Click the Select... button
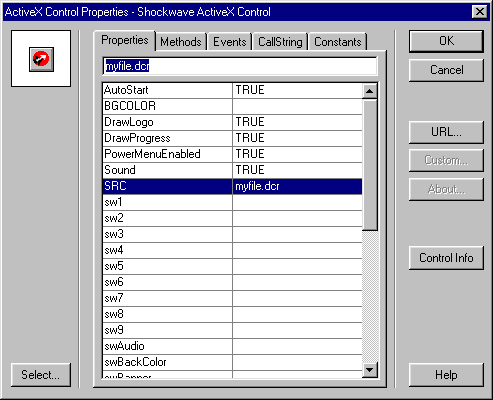The height and width of the screenshot is (400, 493). [41, 375]
